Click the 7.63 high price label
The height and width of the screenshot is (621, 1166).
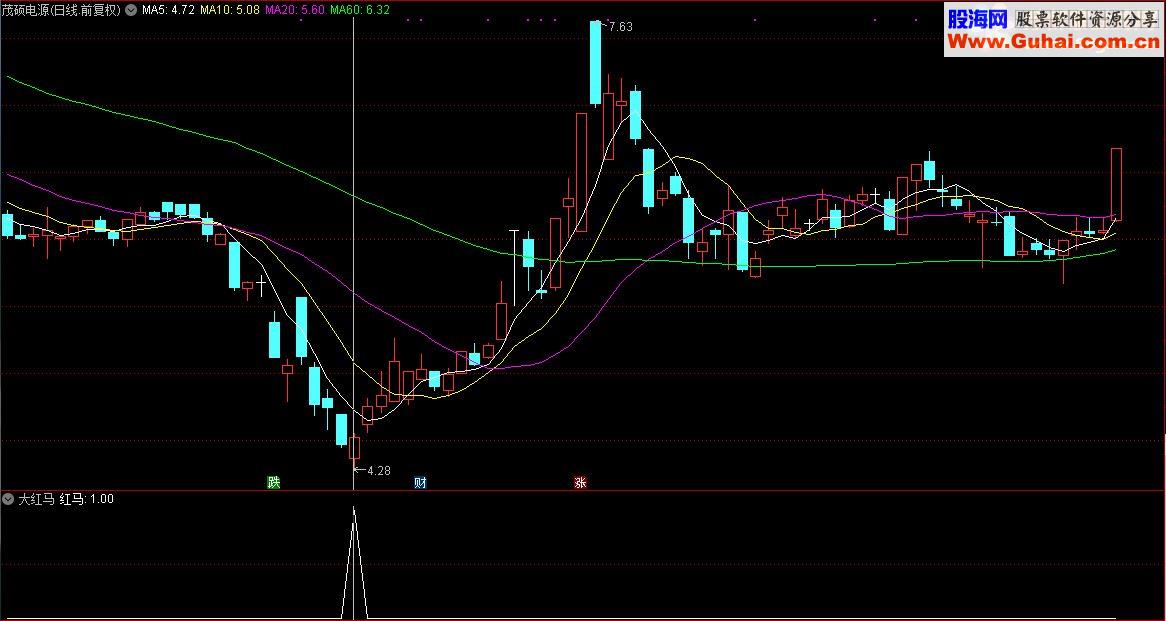point(620,27)
